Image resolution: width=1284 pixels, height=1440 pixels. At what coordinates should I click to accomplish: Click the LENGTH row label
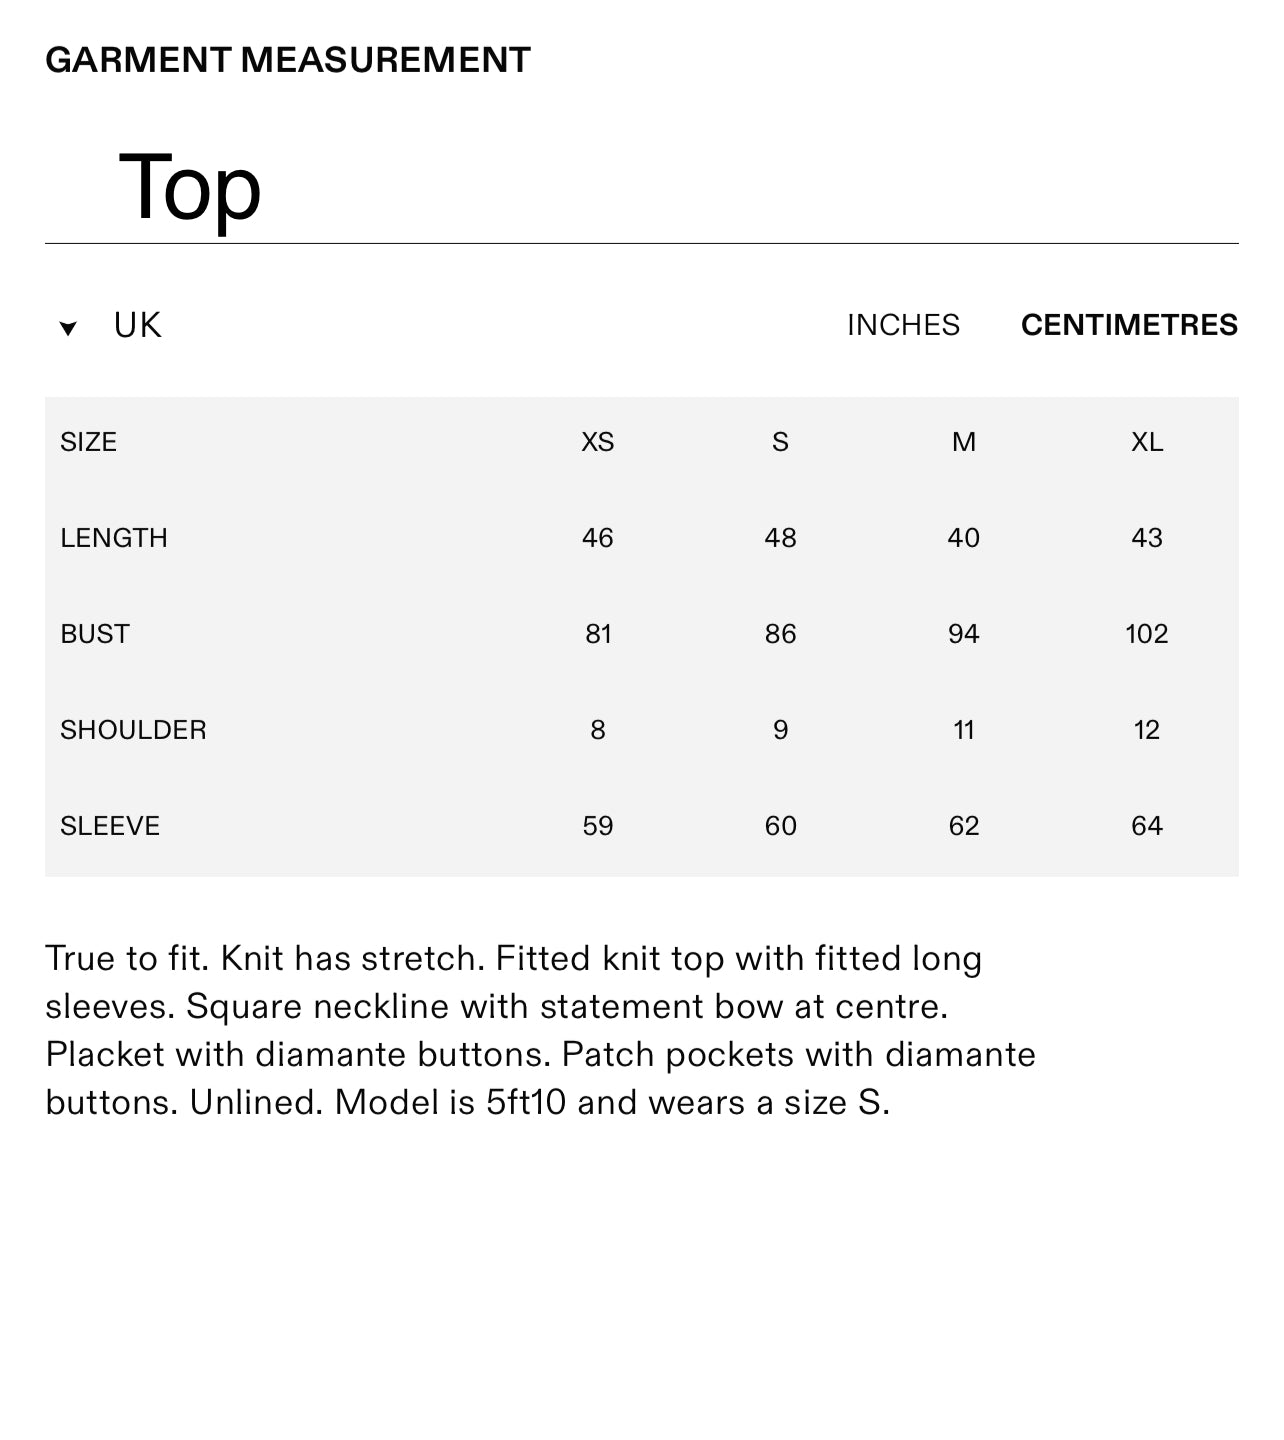(x=114, y=538)
